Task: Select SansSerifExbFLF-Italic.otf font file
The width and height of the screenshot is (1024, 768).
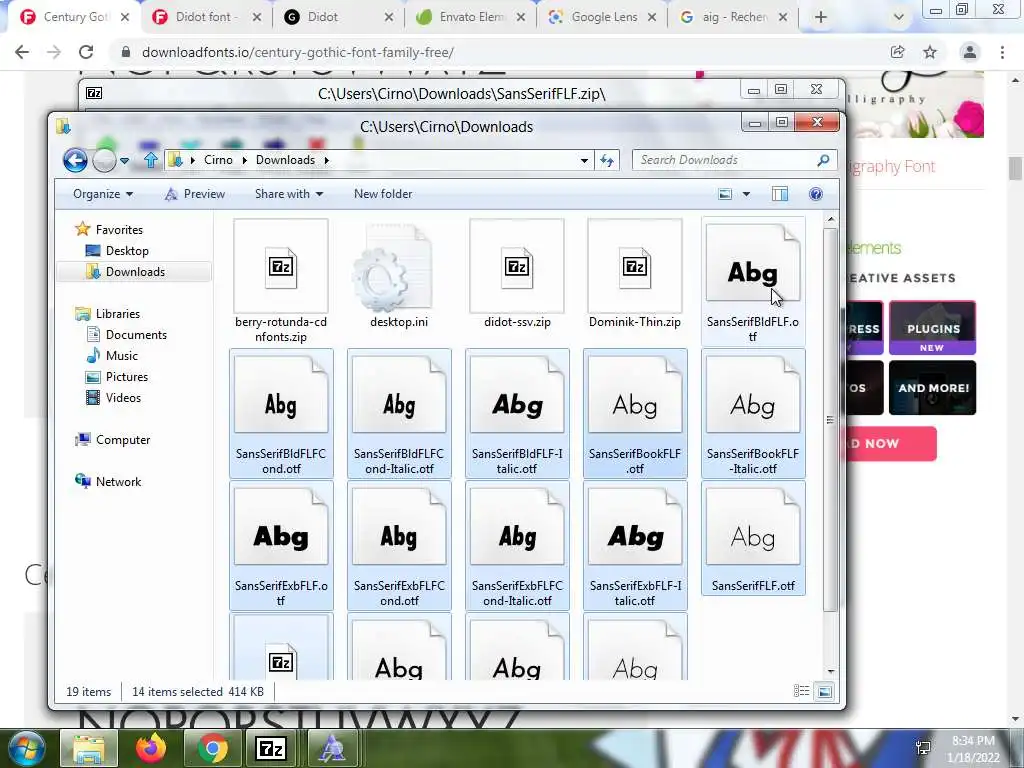Action: pos(635,545)
